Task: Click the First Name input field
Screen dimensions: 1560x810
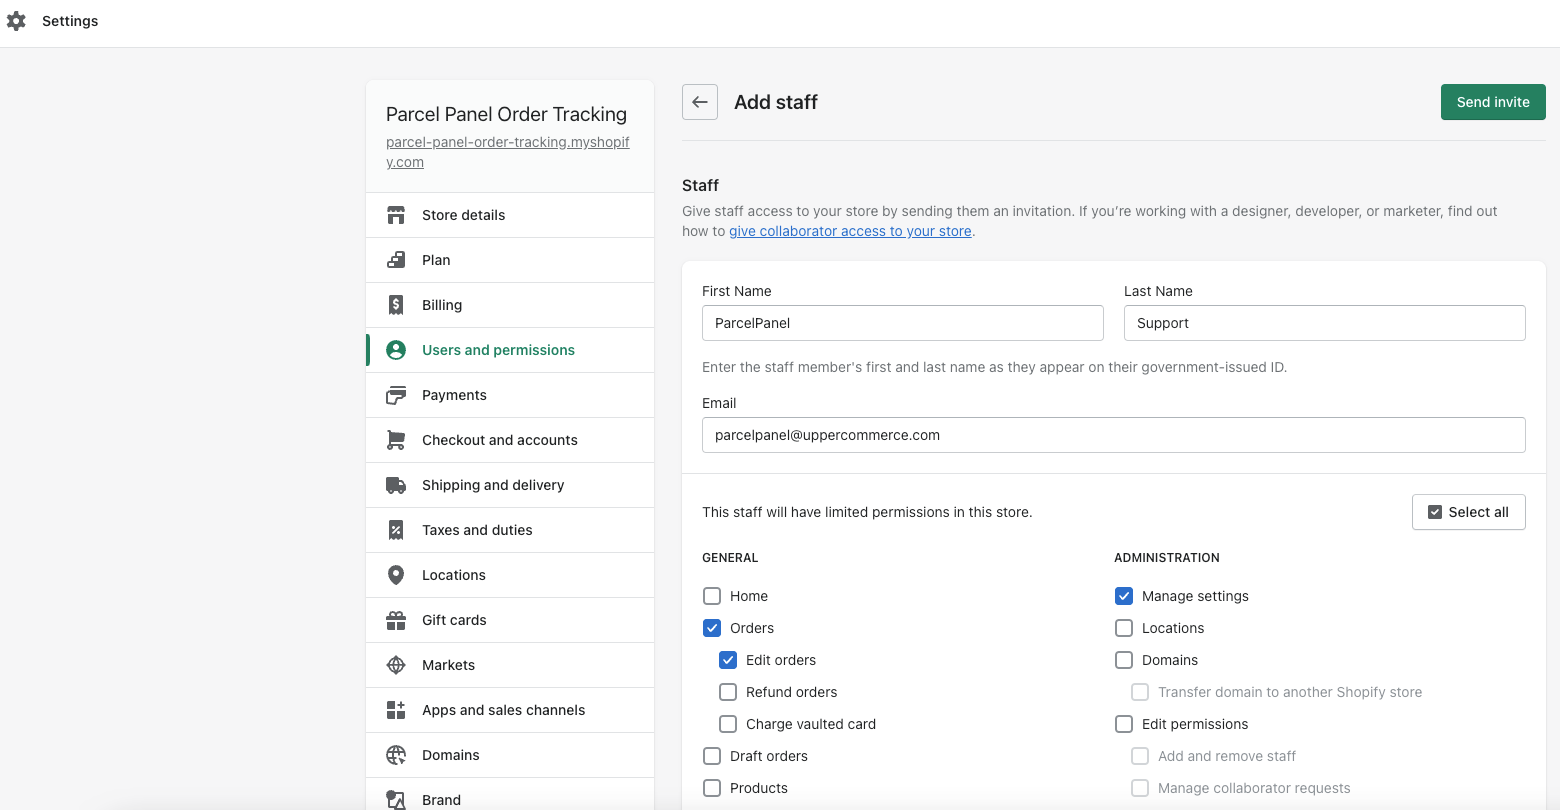Action: pos(903,323)
